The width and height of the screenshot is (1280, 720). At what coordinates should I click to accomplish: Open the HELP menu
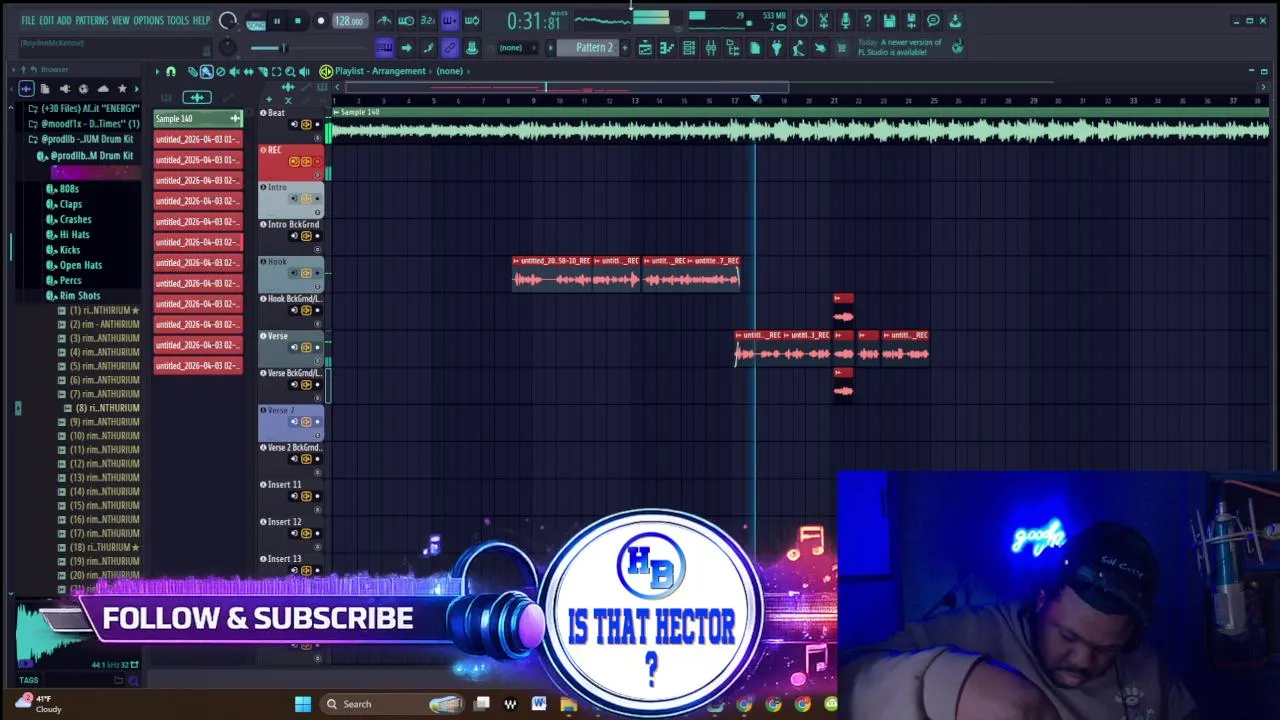[x=201, y=20]
